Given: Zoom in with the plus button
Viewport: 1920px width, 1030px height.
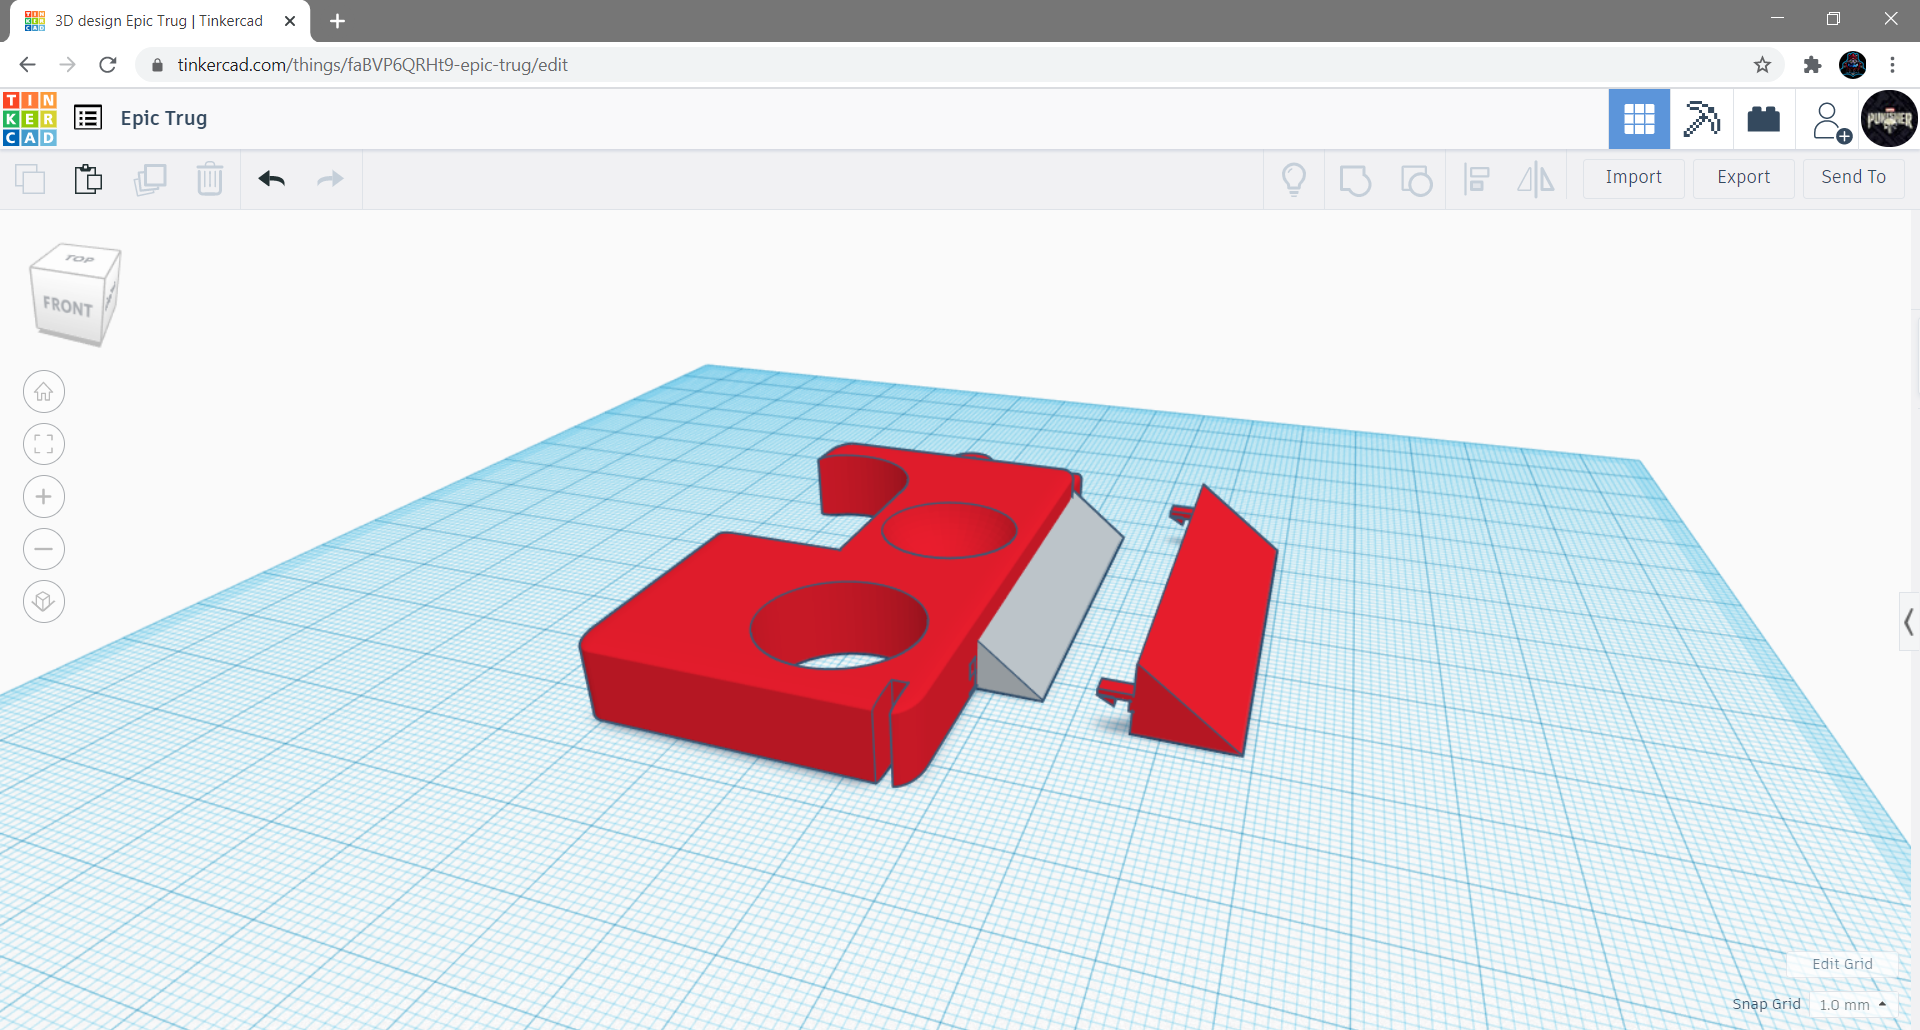Looking at the screenshot, I should (x=44, y=497).
